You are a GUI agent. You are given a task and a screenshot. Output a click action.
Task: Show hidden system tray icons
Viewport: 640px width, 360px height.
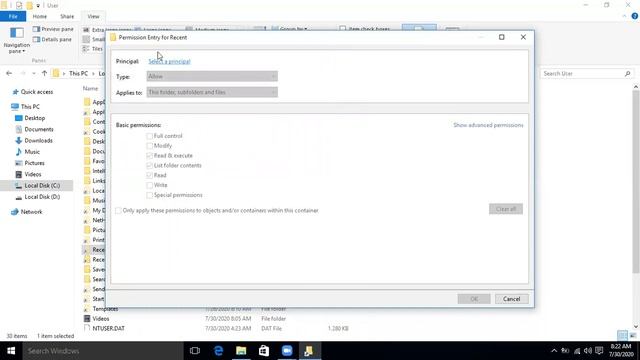pyautogui.click(x=554, y=351)
